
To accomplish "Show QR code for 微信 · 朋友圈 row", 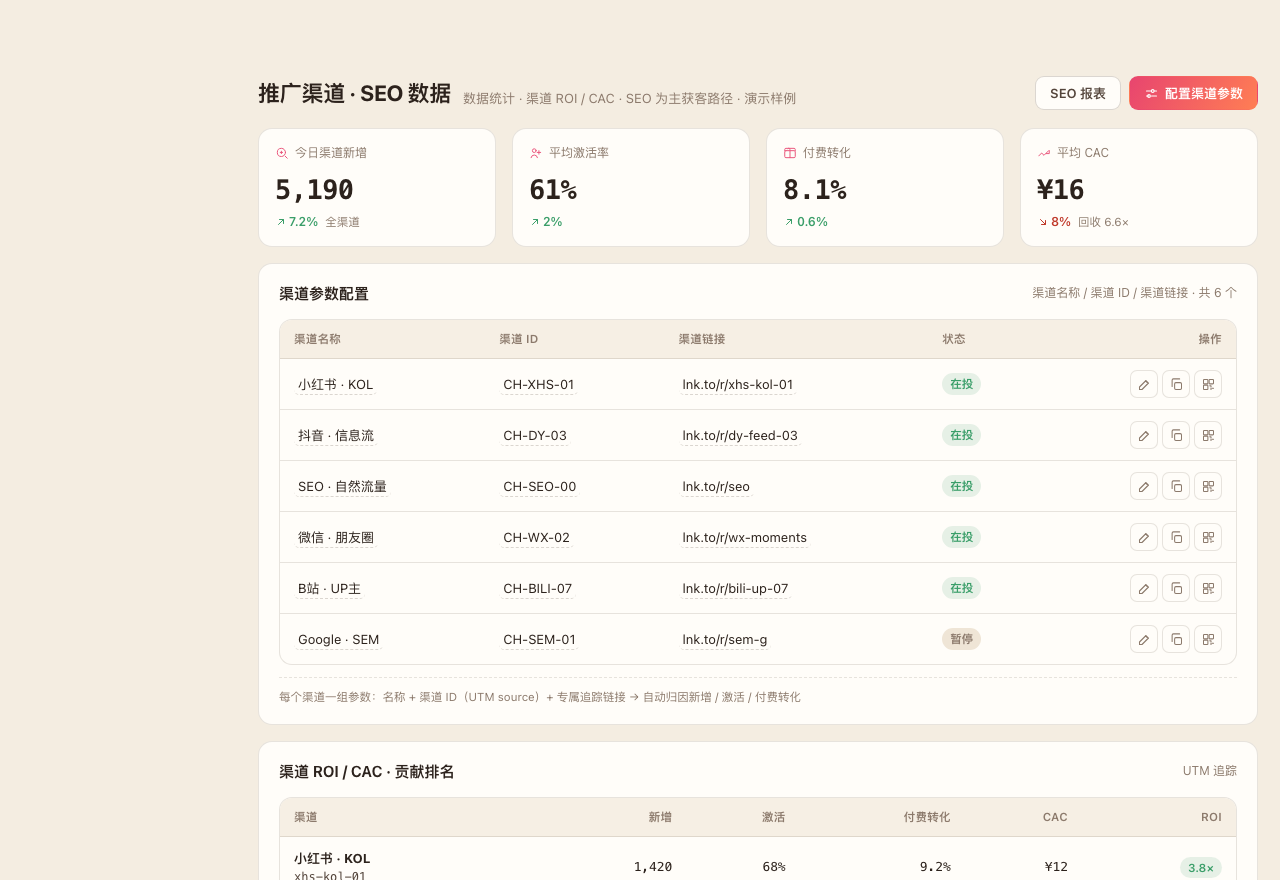I will click(1208, 537).
